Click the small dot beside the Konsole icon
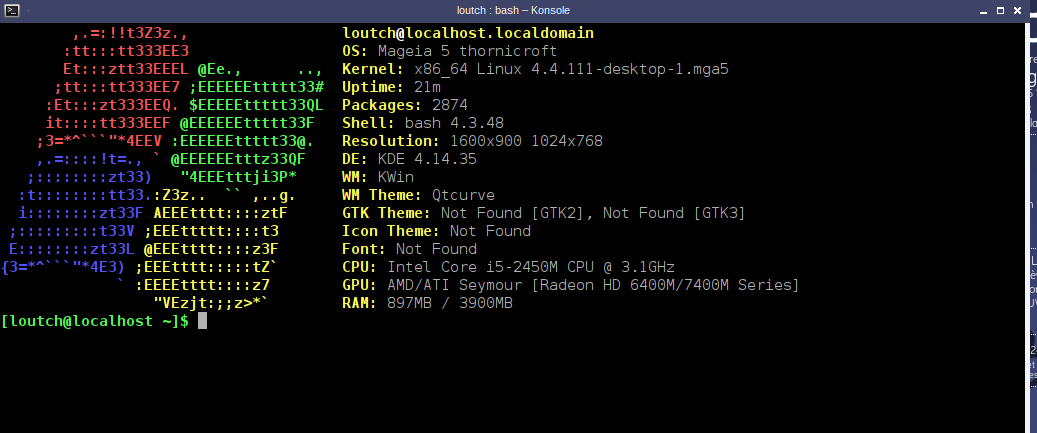The width and height of the screenshot is (1037, 433). 30,11
